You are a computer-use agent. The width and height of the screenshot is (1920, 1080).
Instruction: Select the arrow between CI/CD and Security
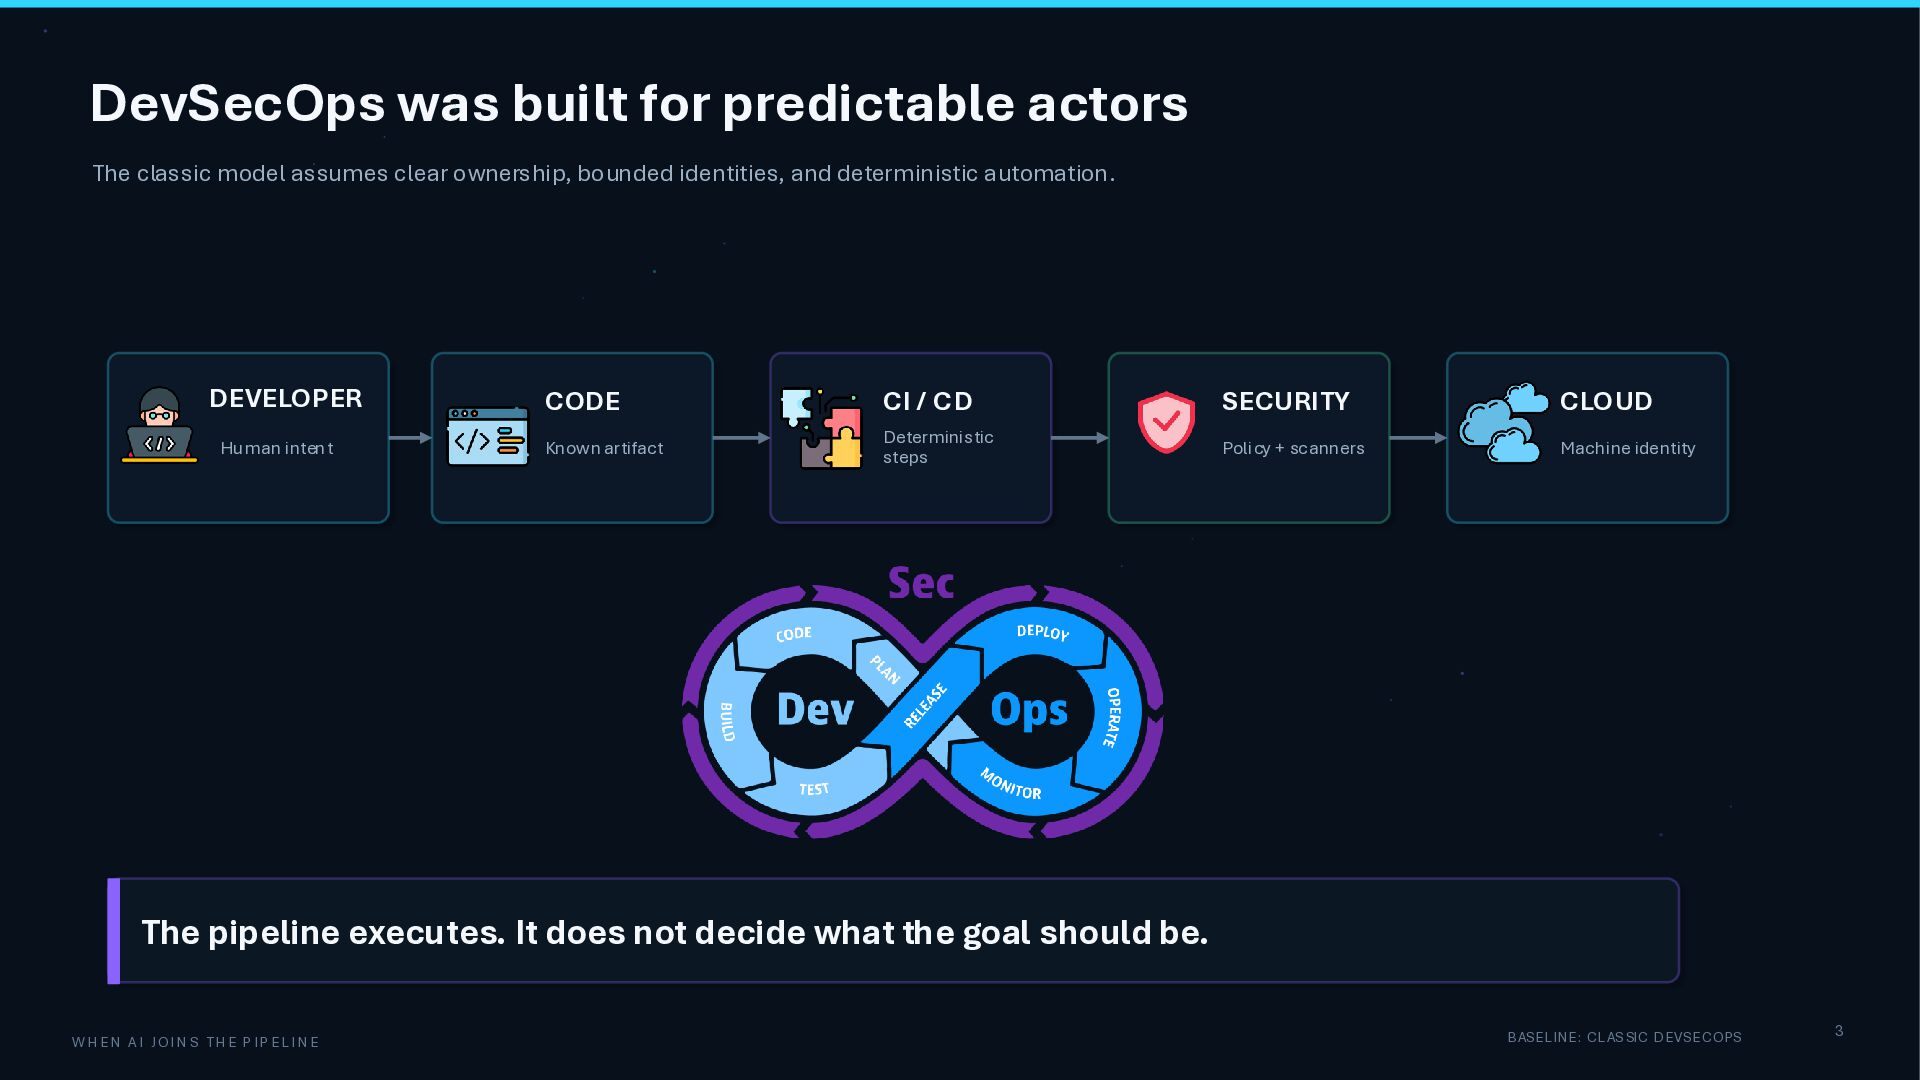[x=1080, y=437]
